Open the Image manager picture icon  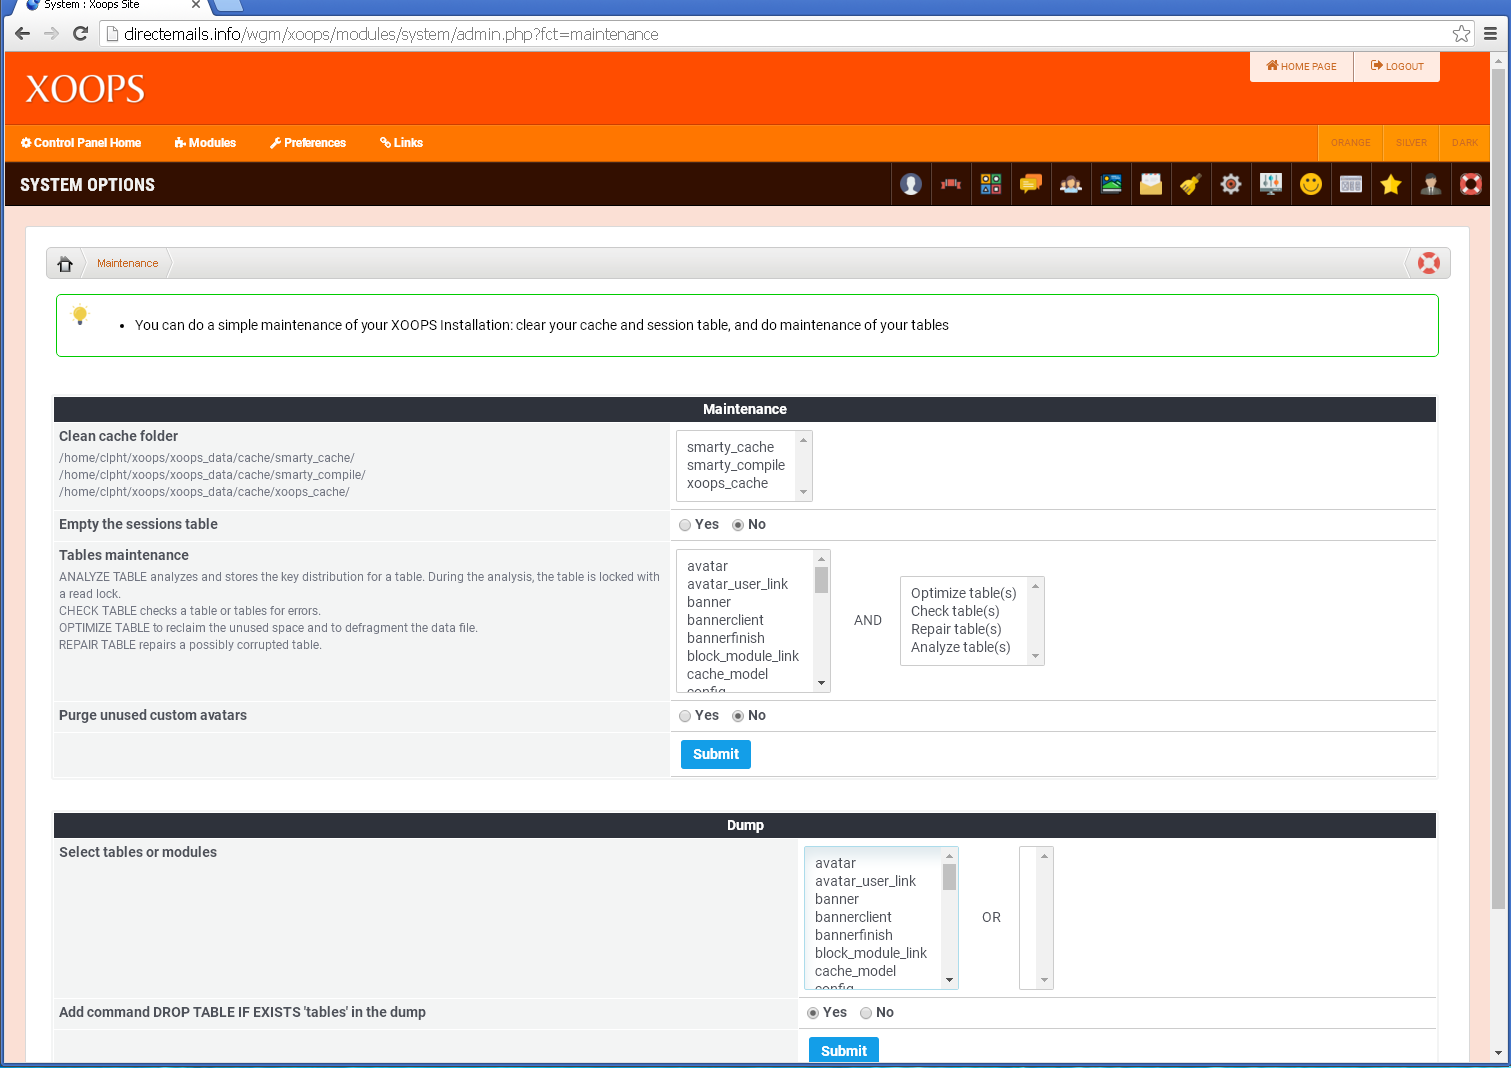[x=1111, y=184]
